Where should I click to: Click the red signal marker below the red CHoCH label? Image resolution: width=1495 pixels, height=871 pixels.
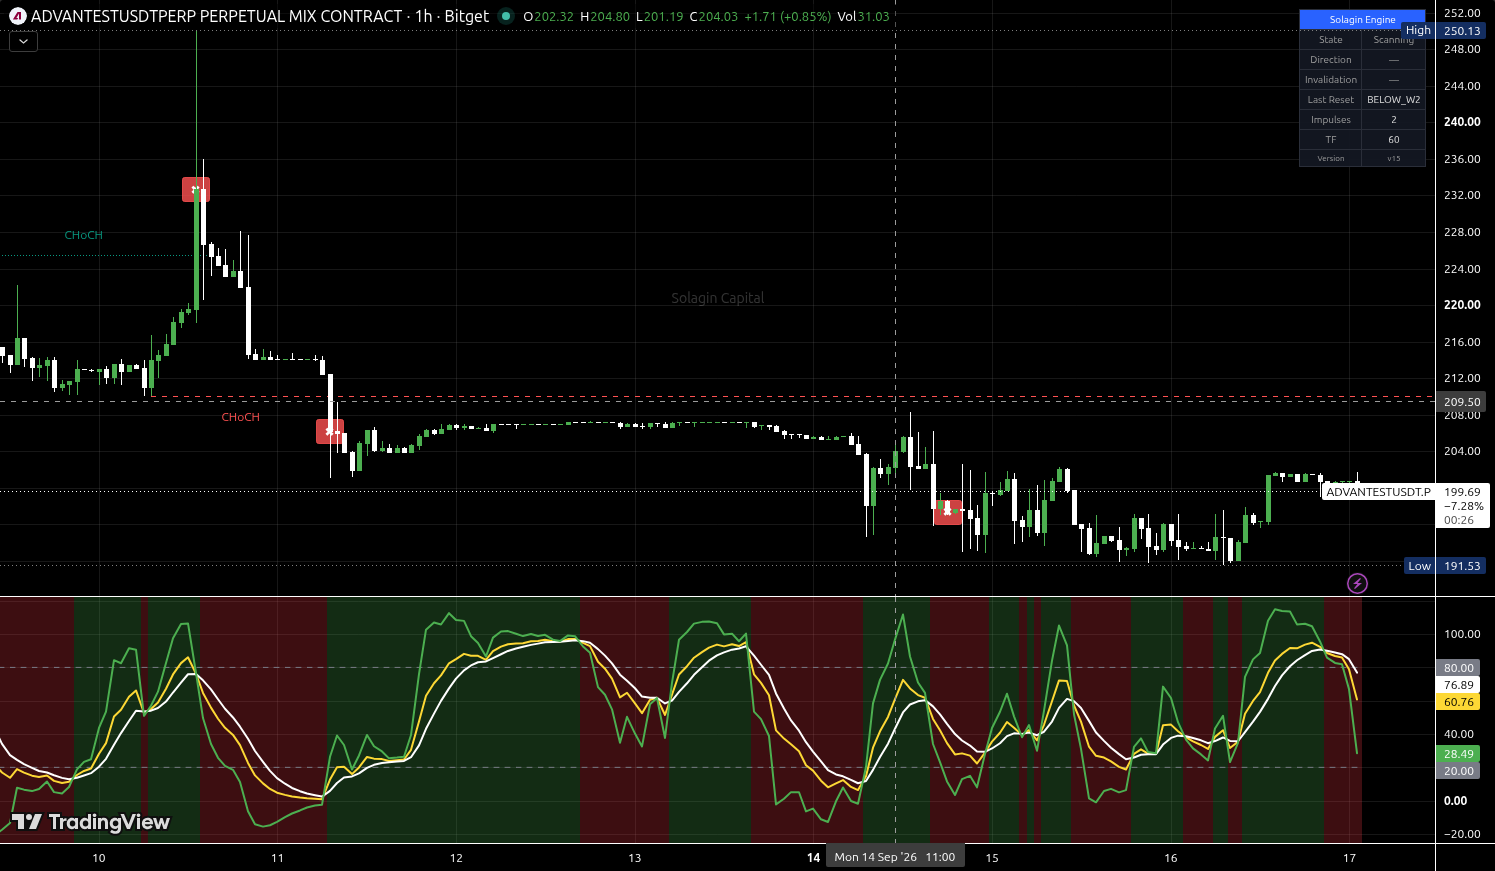pos(330,431)
